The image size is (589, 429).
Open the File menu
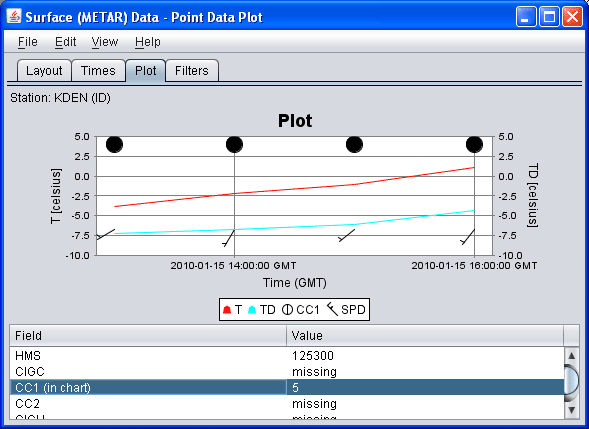pyautogui.click(x=28, y=42)
